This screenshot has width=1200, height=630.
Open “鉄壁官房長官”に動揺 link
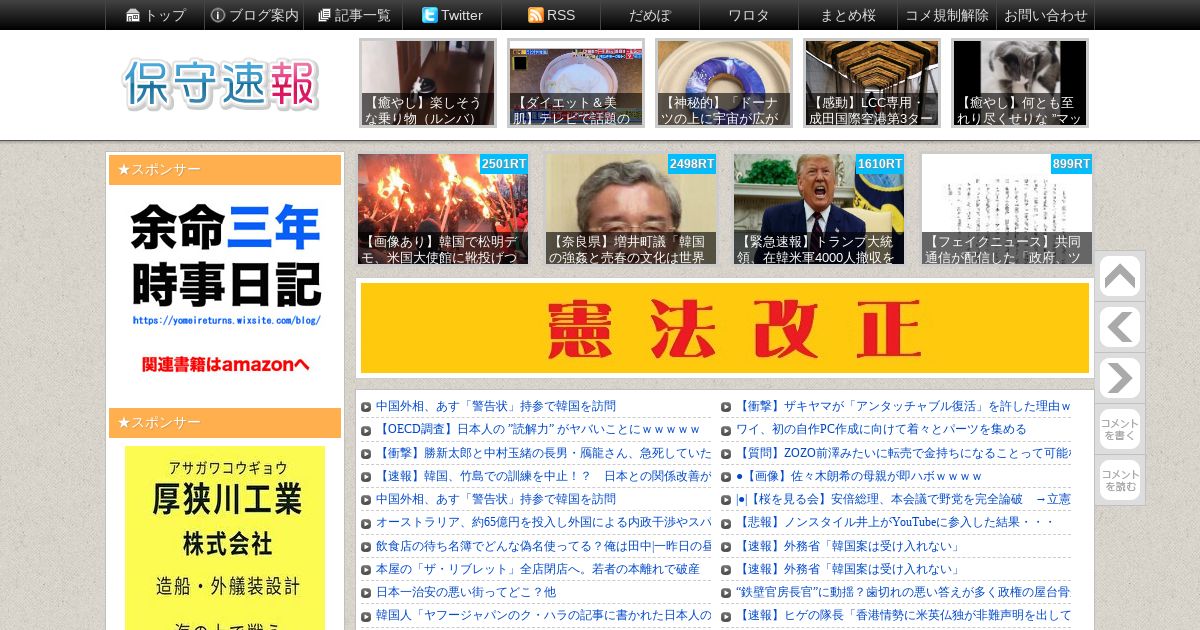(904, 591)
